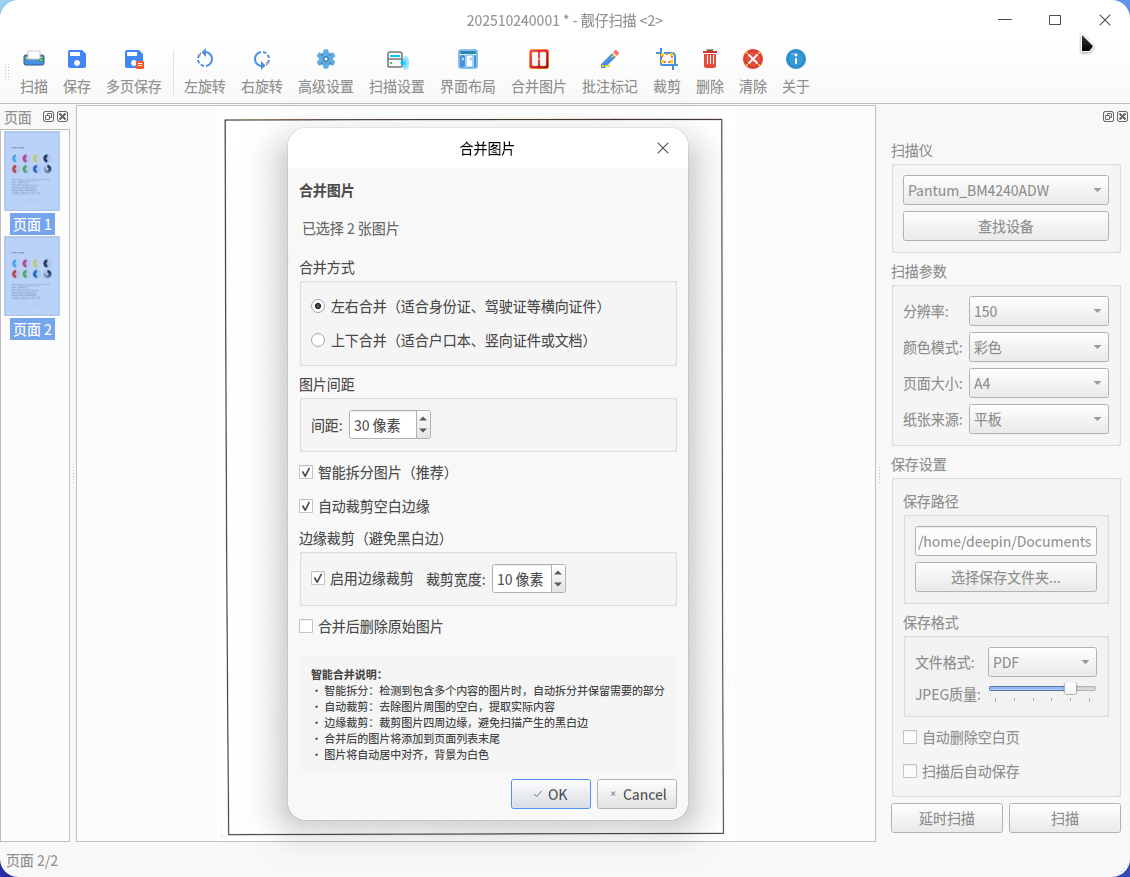Open 界面布局 layout options
The width and height of the screenshot is (1130, 877).
tap(468, 71)
